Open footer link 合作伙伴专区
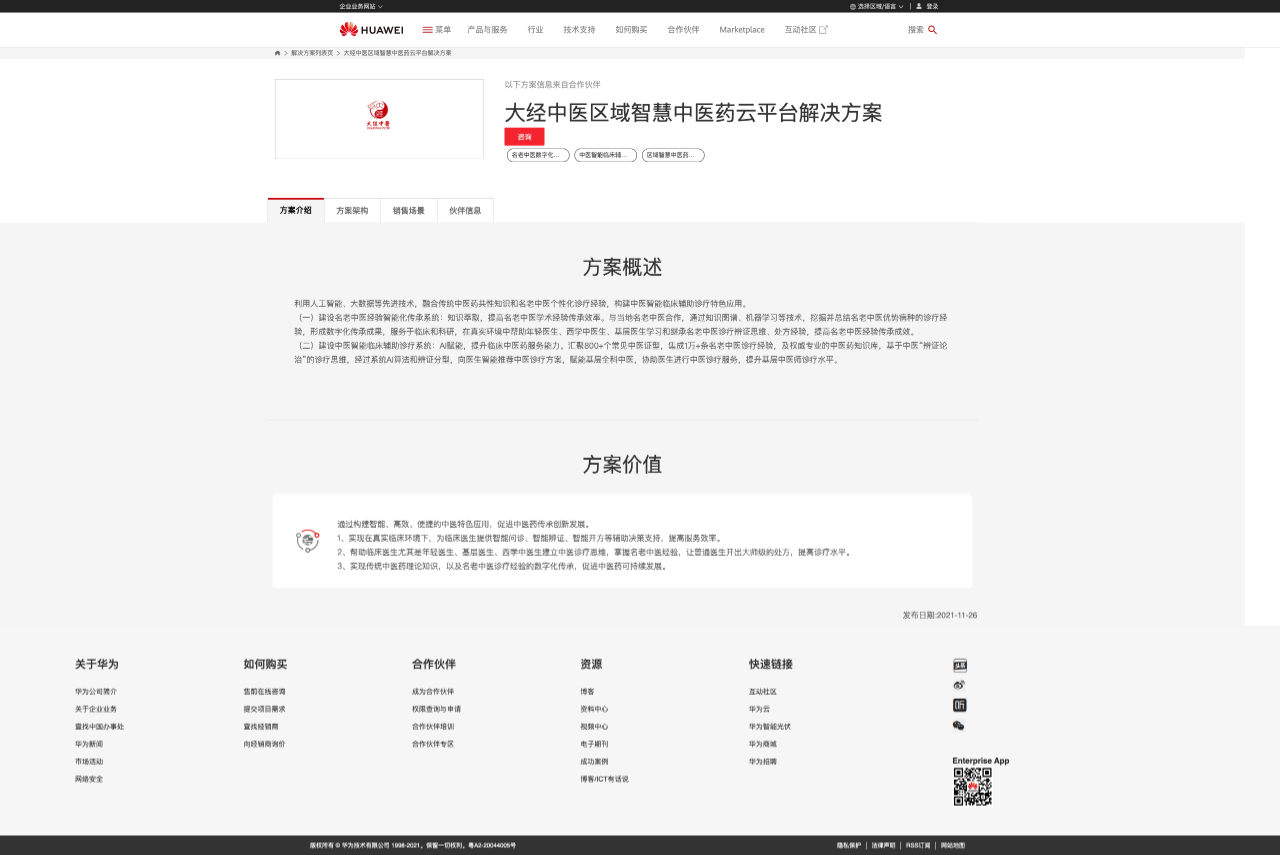This screenshot has width=1280, height=855. [433, 744]
